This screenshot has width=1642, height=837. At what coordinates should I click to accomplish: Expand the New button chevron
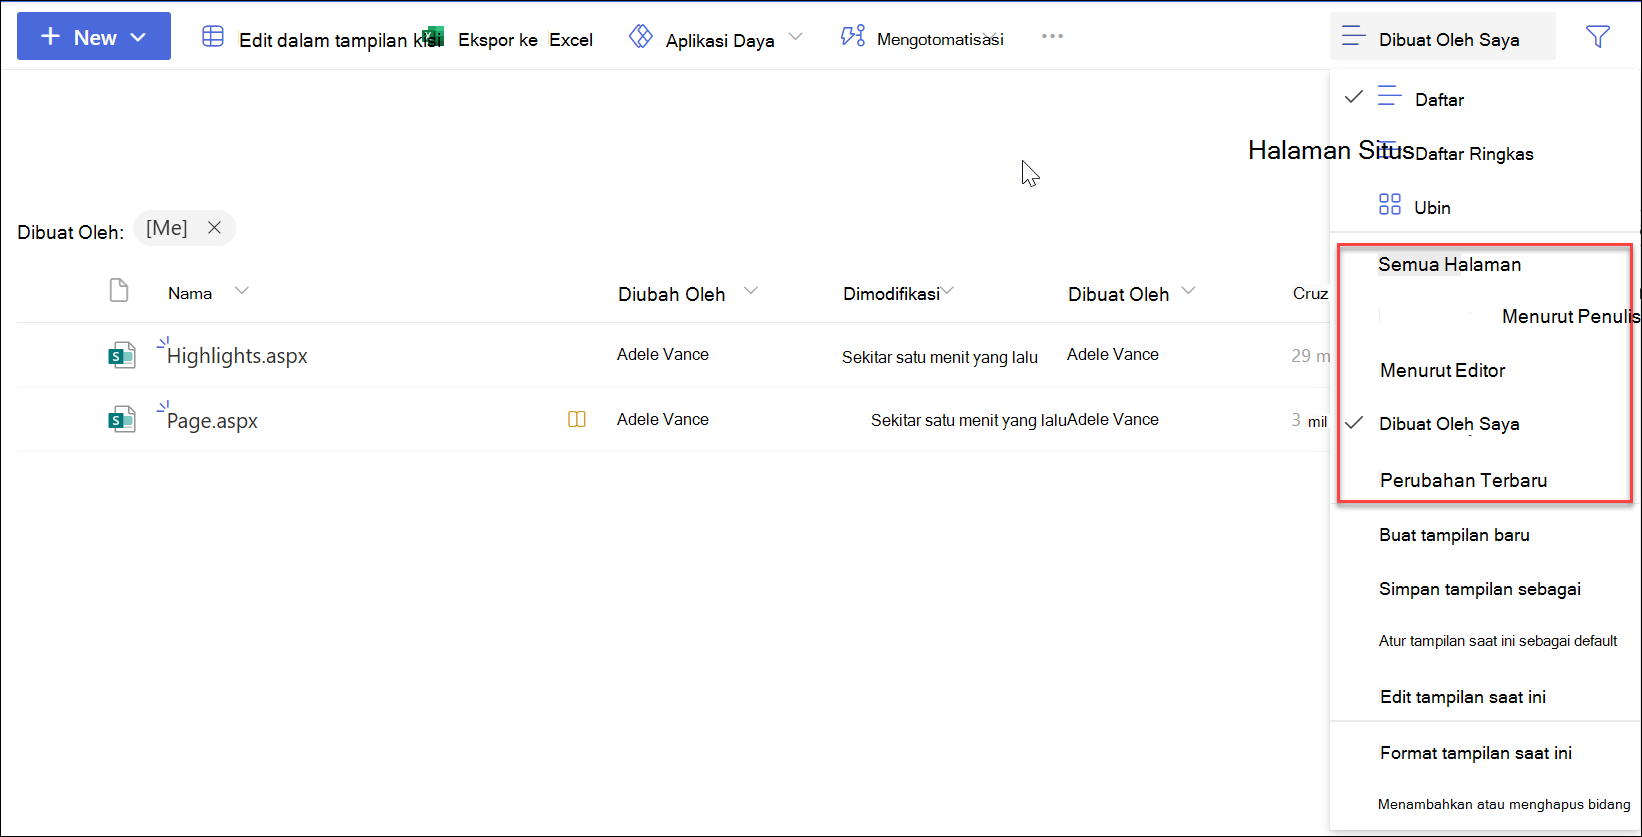(139, 38)
